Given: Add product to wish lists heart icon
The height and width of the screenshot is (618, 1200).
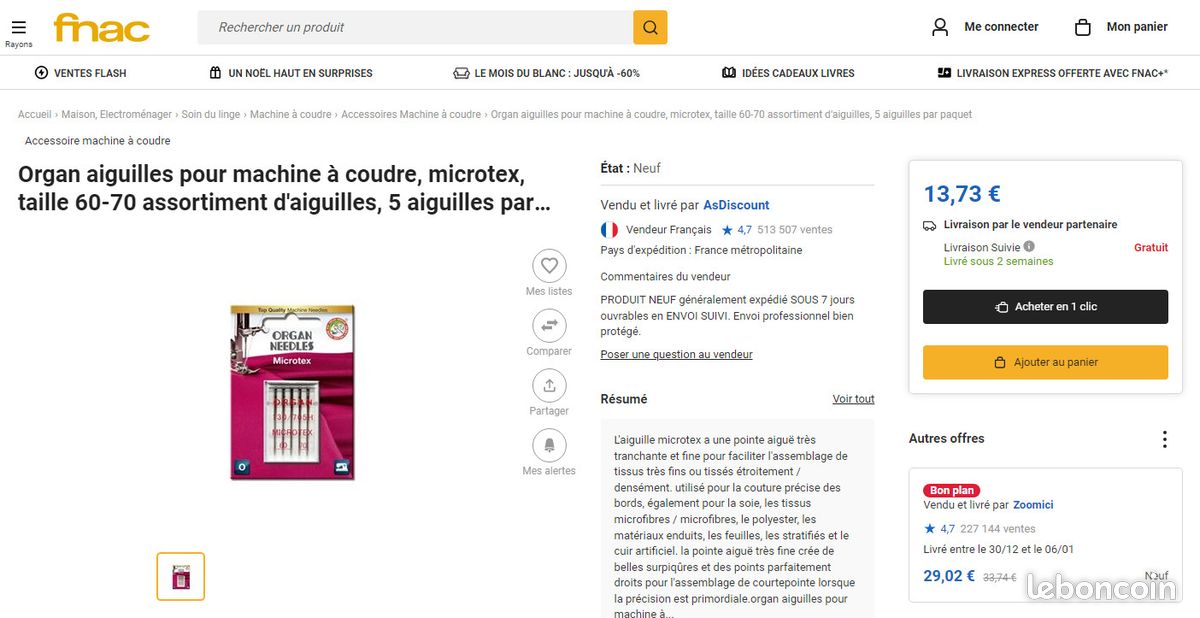Looking at the screenshot, I should (549, 266).
